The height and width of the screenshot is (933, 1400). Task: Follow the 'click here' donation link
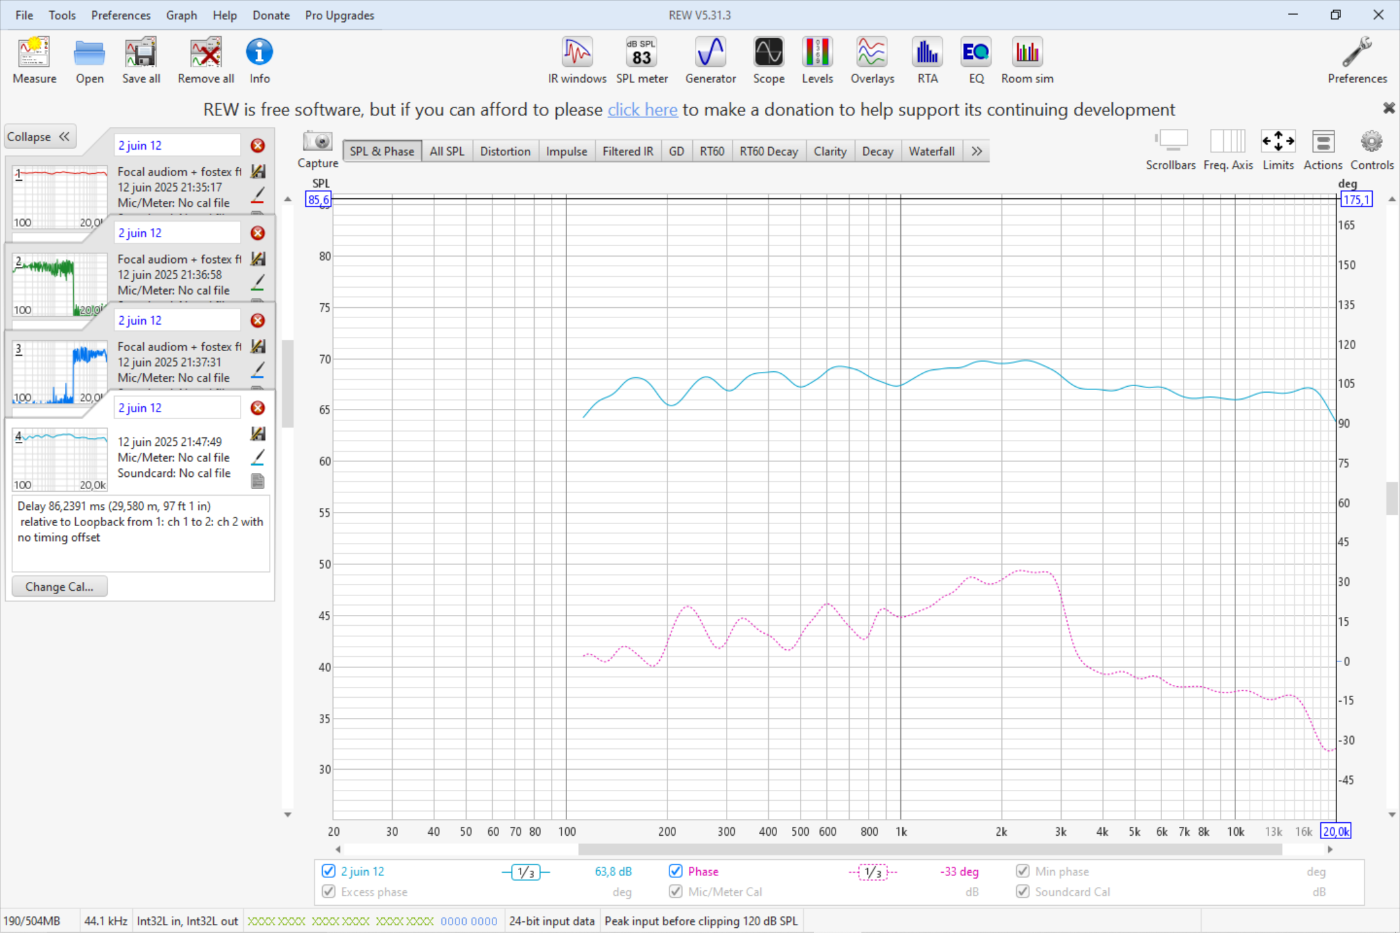pyautogui.click(x=642, y=110)
